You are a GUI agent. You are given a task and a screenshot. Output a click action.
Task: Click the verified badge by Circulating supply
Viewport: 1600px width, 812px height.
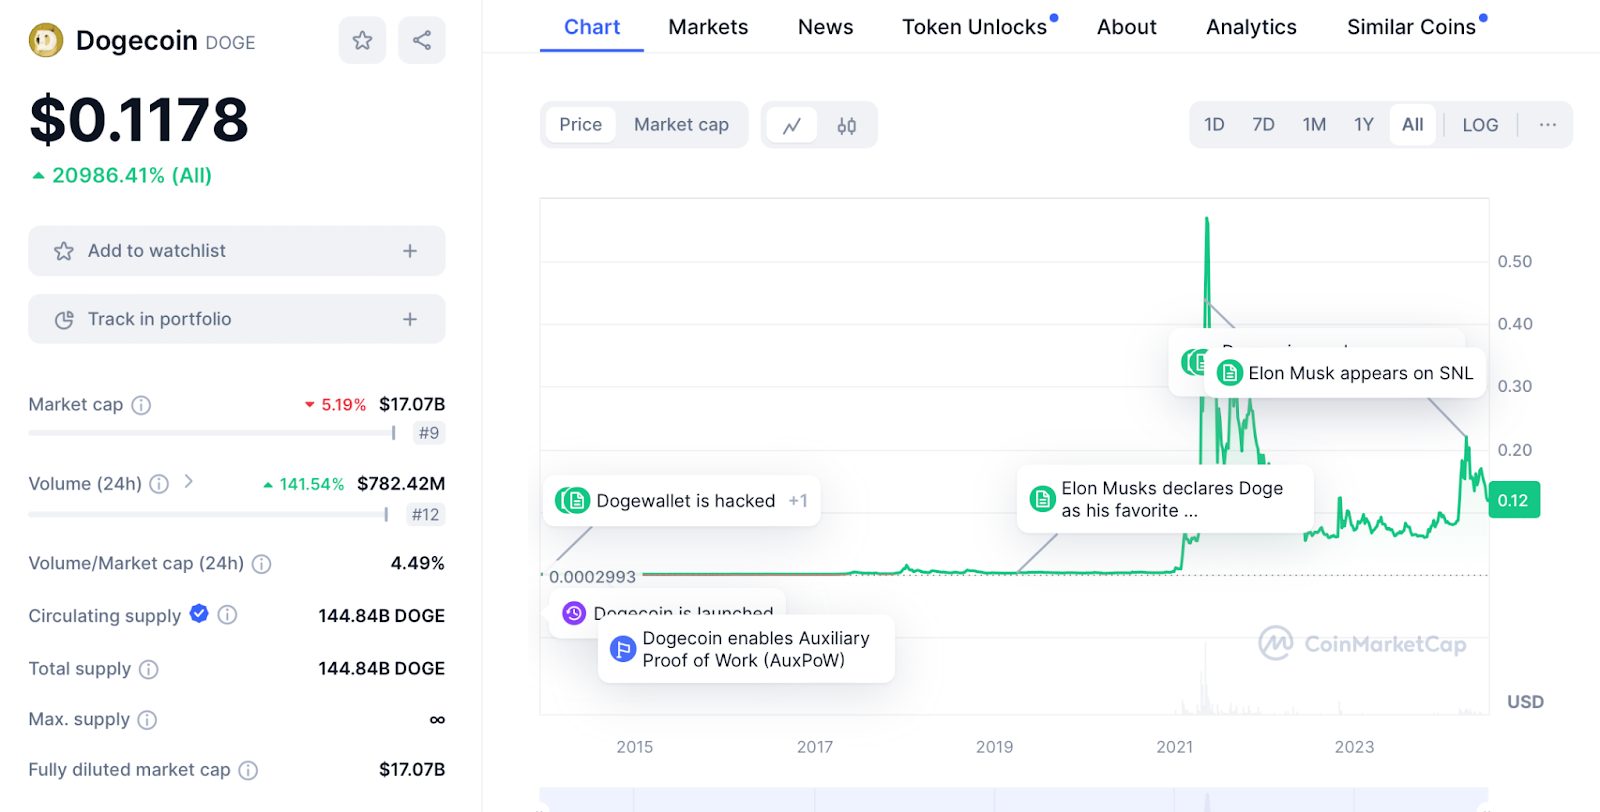click(199, 614)
